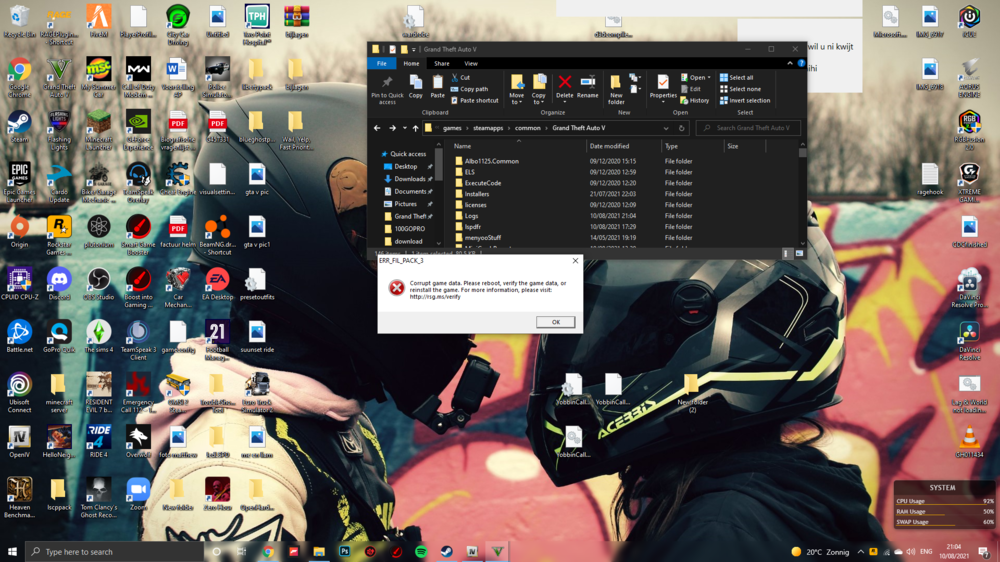This screenshot has width=1000, height=562.
Task: Click the Cut scissors icon
Action: (x=455, y=77)
